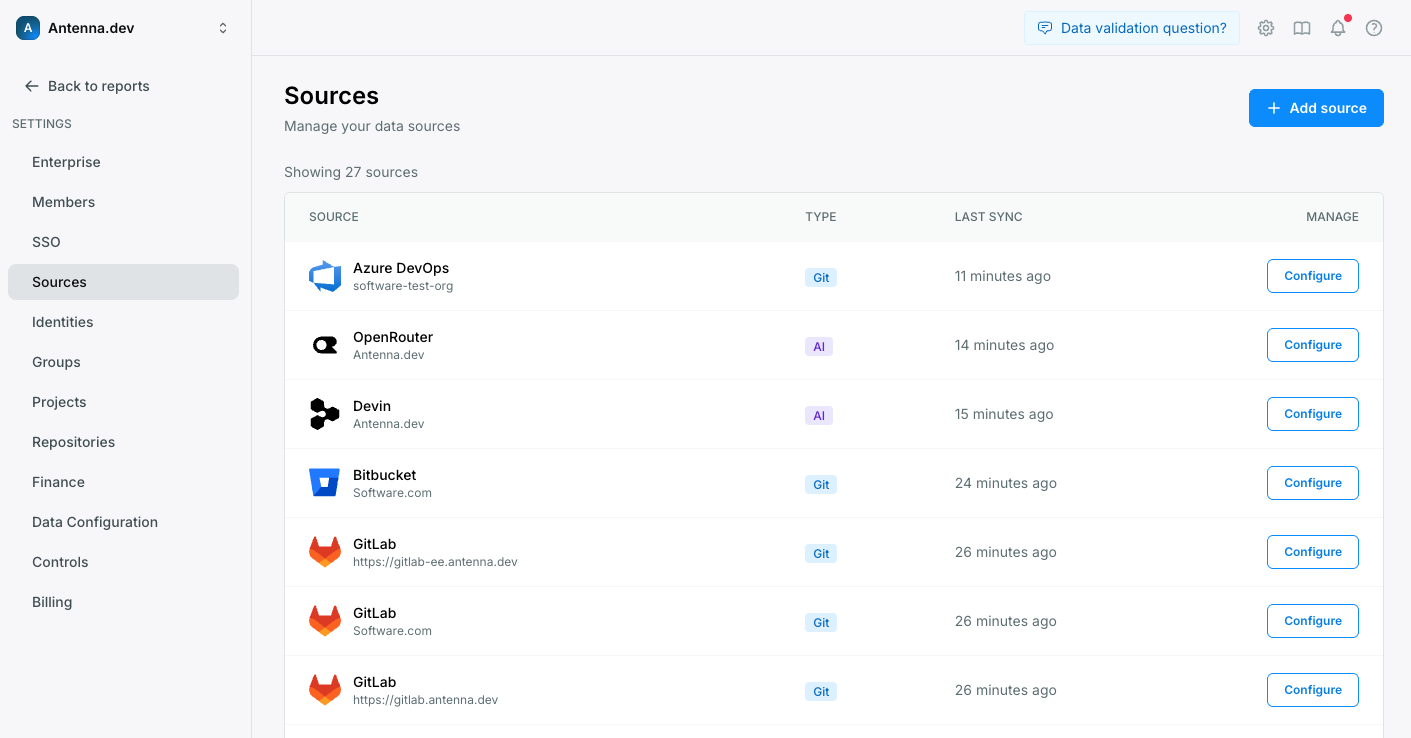Click the Last Sync column header

[988, 217]
